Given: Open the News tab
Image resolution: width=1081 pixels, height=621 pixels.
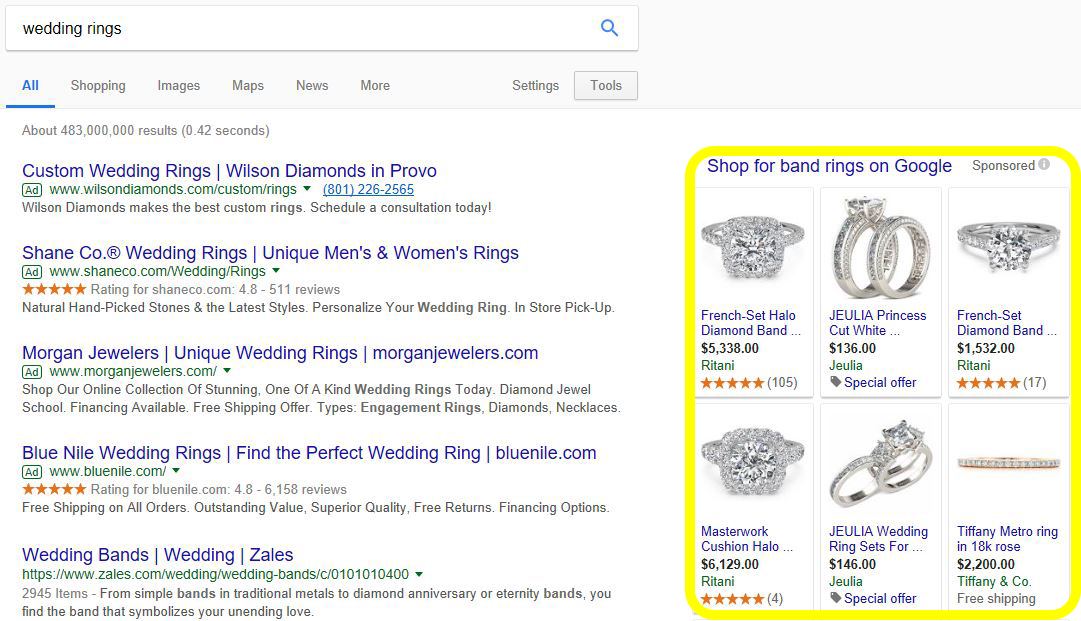Looking at the screenshot, I should pos(312,85).
